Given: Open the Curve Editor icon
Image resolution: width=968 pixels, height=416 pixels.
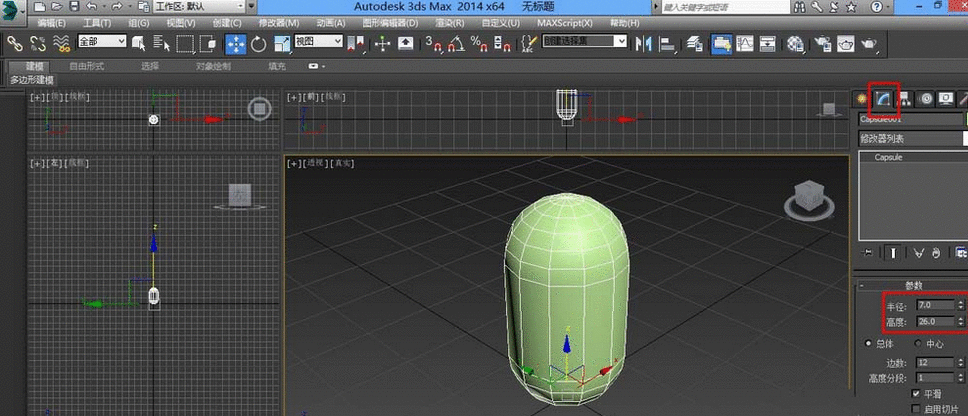Looking at the screenshot, I should (746, 44).
